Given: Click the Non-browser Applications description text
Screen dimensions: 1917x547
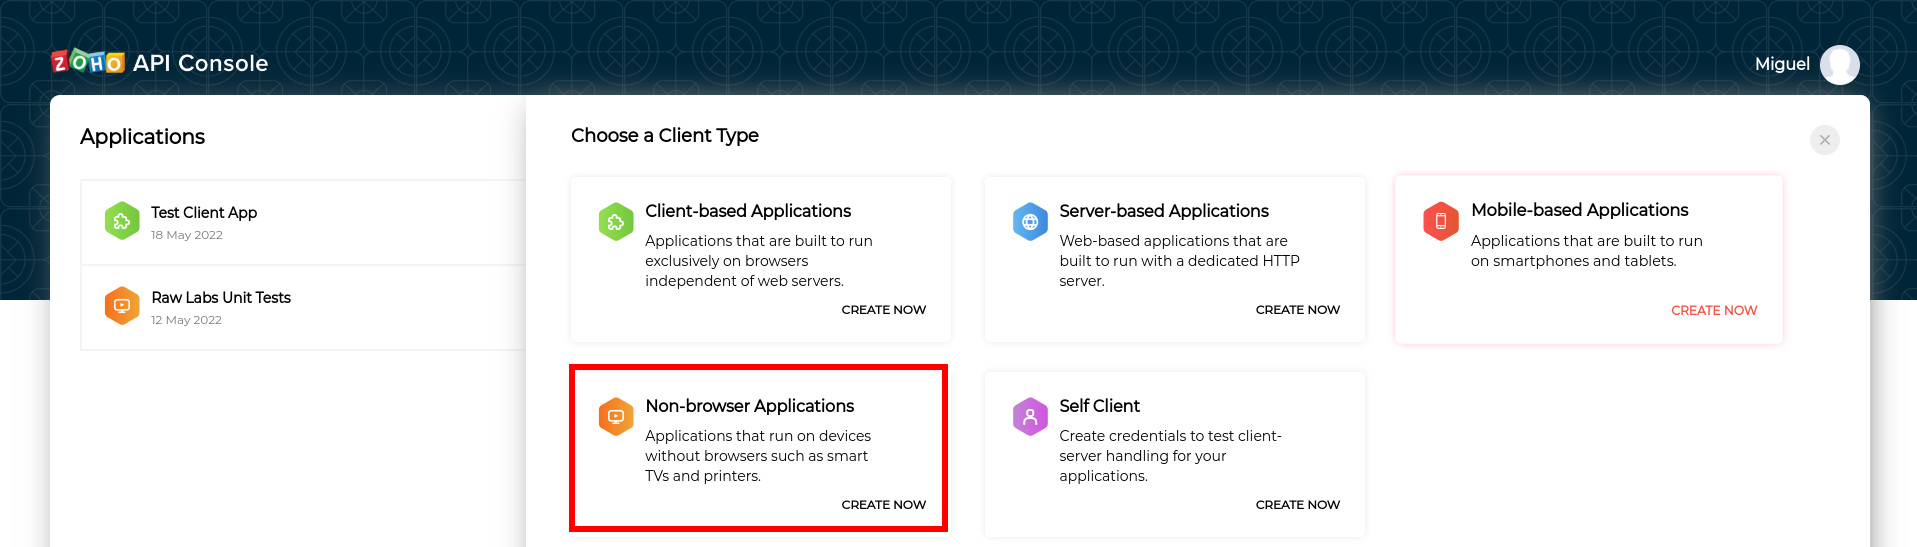Looking at the screenshot, I should pyautogui.click(x=758, y=456).
